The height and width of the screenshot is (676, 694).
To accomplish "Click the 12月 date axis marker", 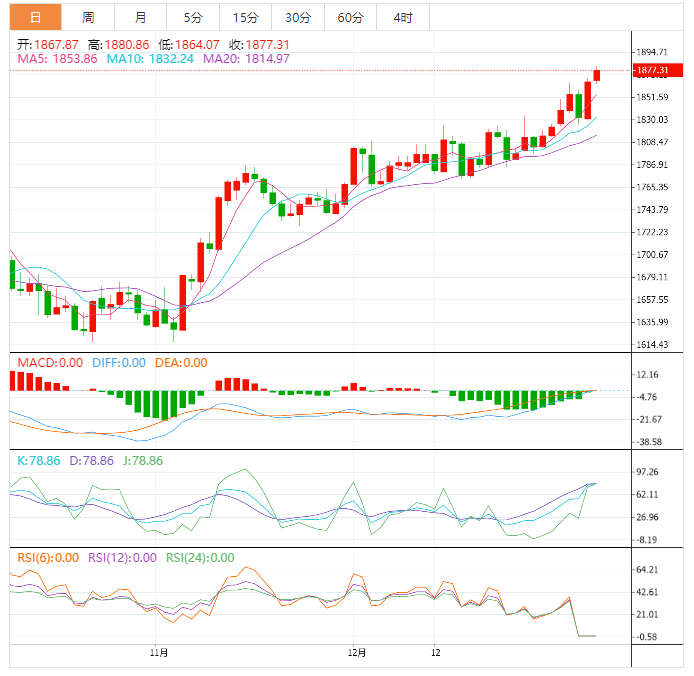I will tap(357, 653).
